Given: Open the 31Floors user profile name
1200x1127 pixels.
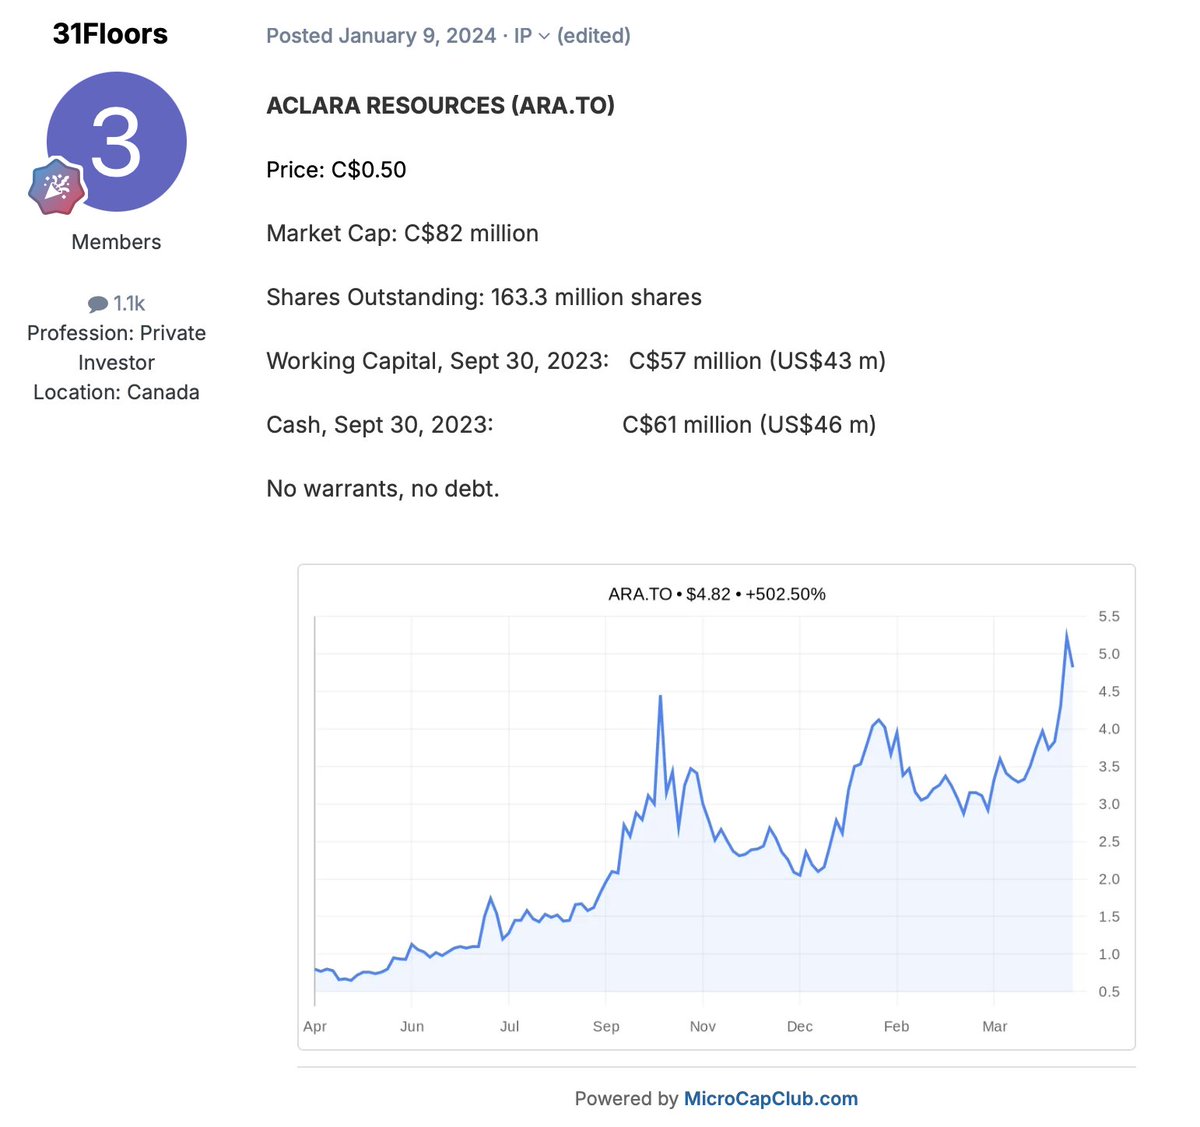Looking at the screenshot, I should [110, 34].
